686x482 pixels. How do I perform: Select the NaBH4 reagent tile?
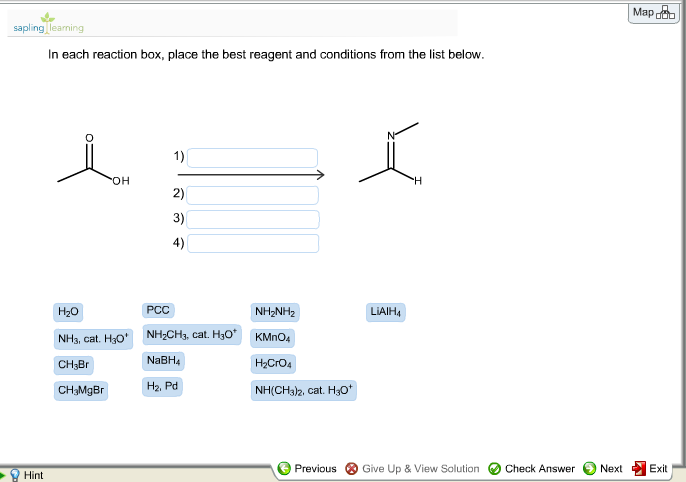(x=163, y=361)
